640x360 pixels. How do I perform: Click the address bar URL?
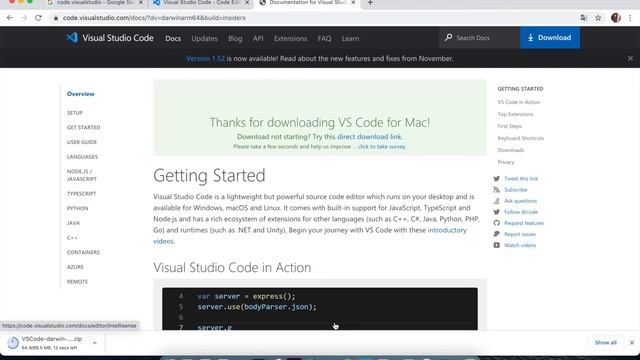click(154, 18)
